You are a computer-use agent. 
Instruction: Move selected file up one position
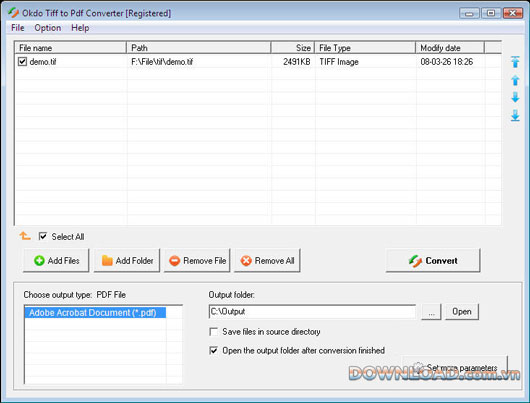pyautogui.click(x=515, y=80)
